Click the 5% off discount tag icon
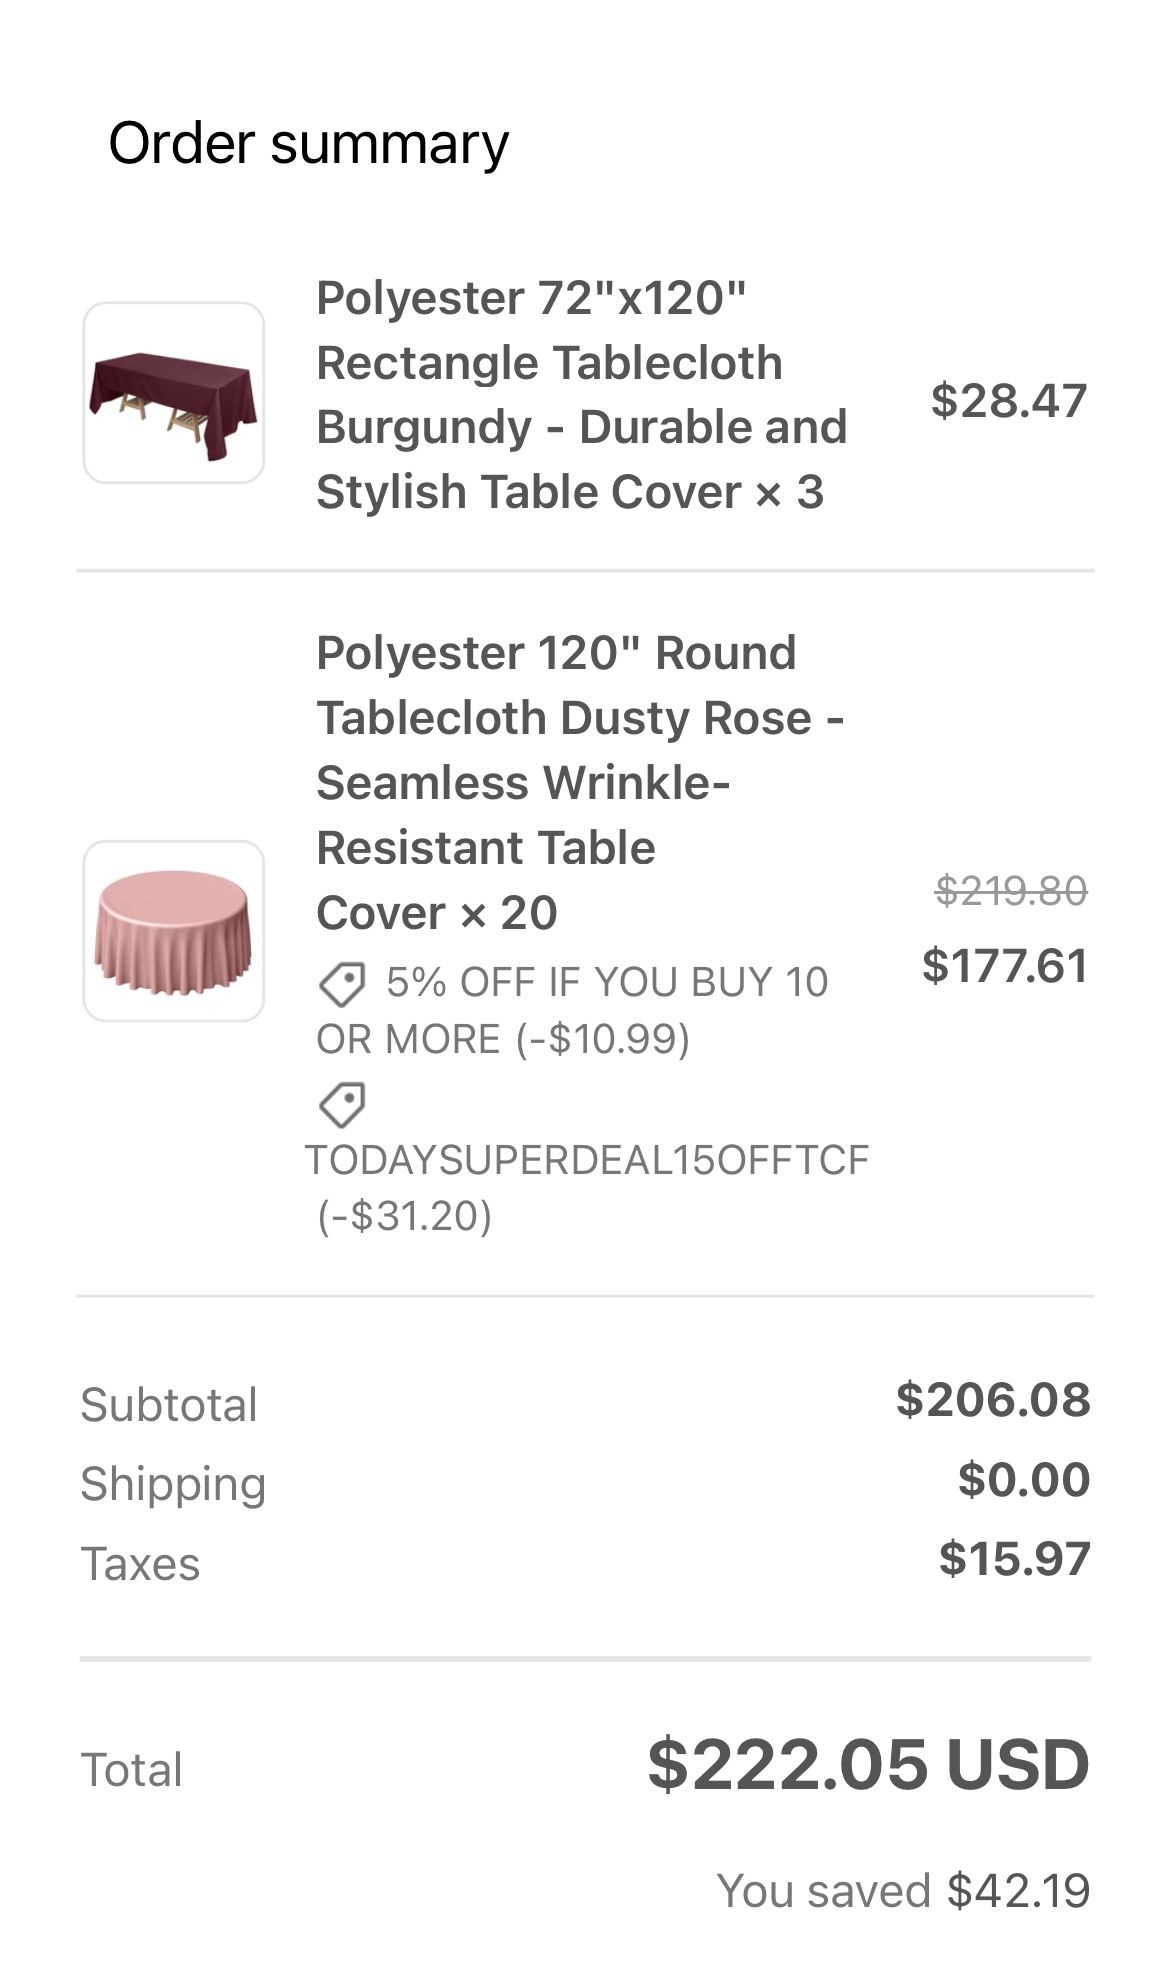This screenshot has width=1170, height=1965. point(342,984)
